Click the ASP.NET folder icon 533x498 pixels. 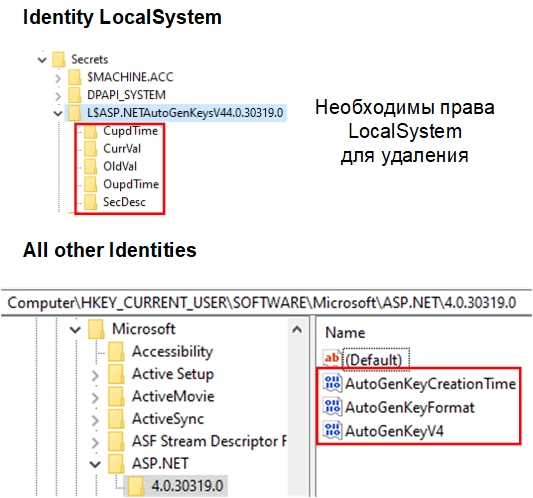(x=116, y=464)
